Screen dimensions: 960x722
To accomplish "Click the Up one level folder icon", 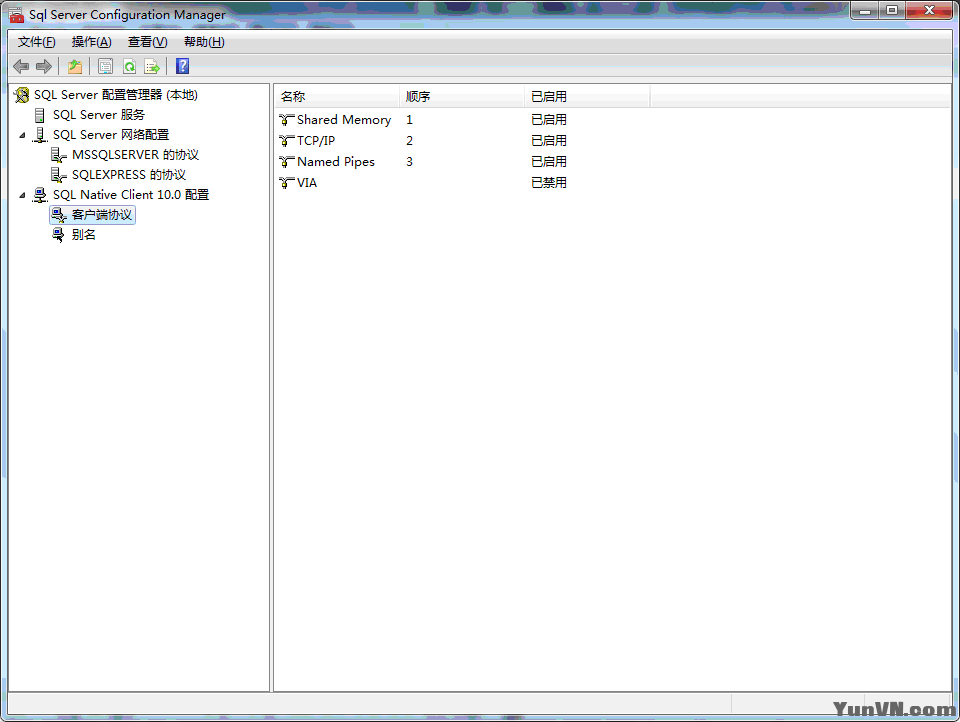I will pyautogui.click(x=75, y=66).
